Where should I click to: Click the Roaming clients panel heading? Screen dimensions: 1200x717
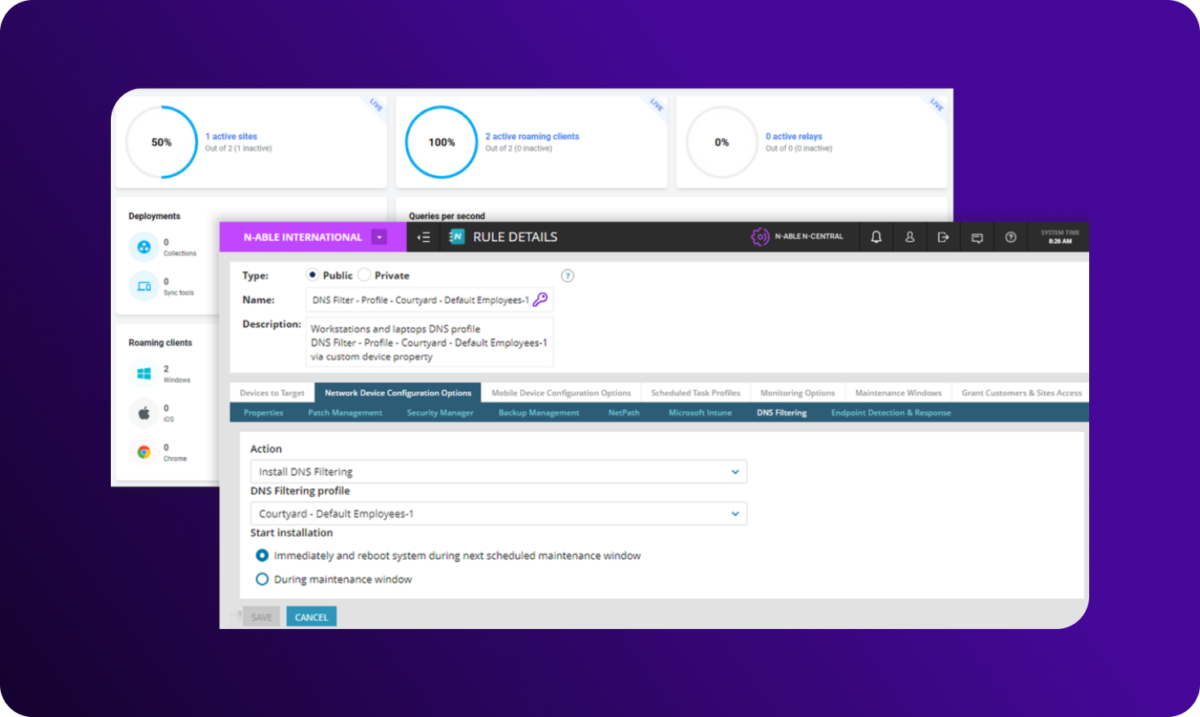tap(160, 342)
